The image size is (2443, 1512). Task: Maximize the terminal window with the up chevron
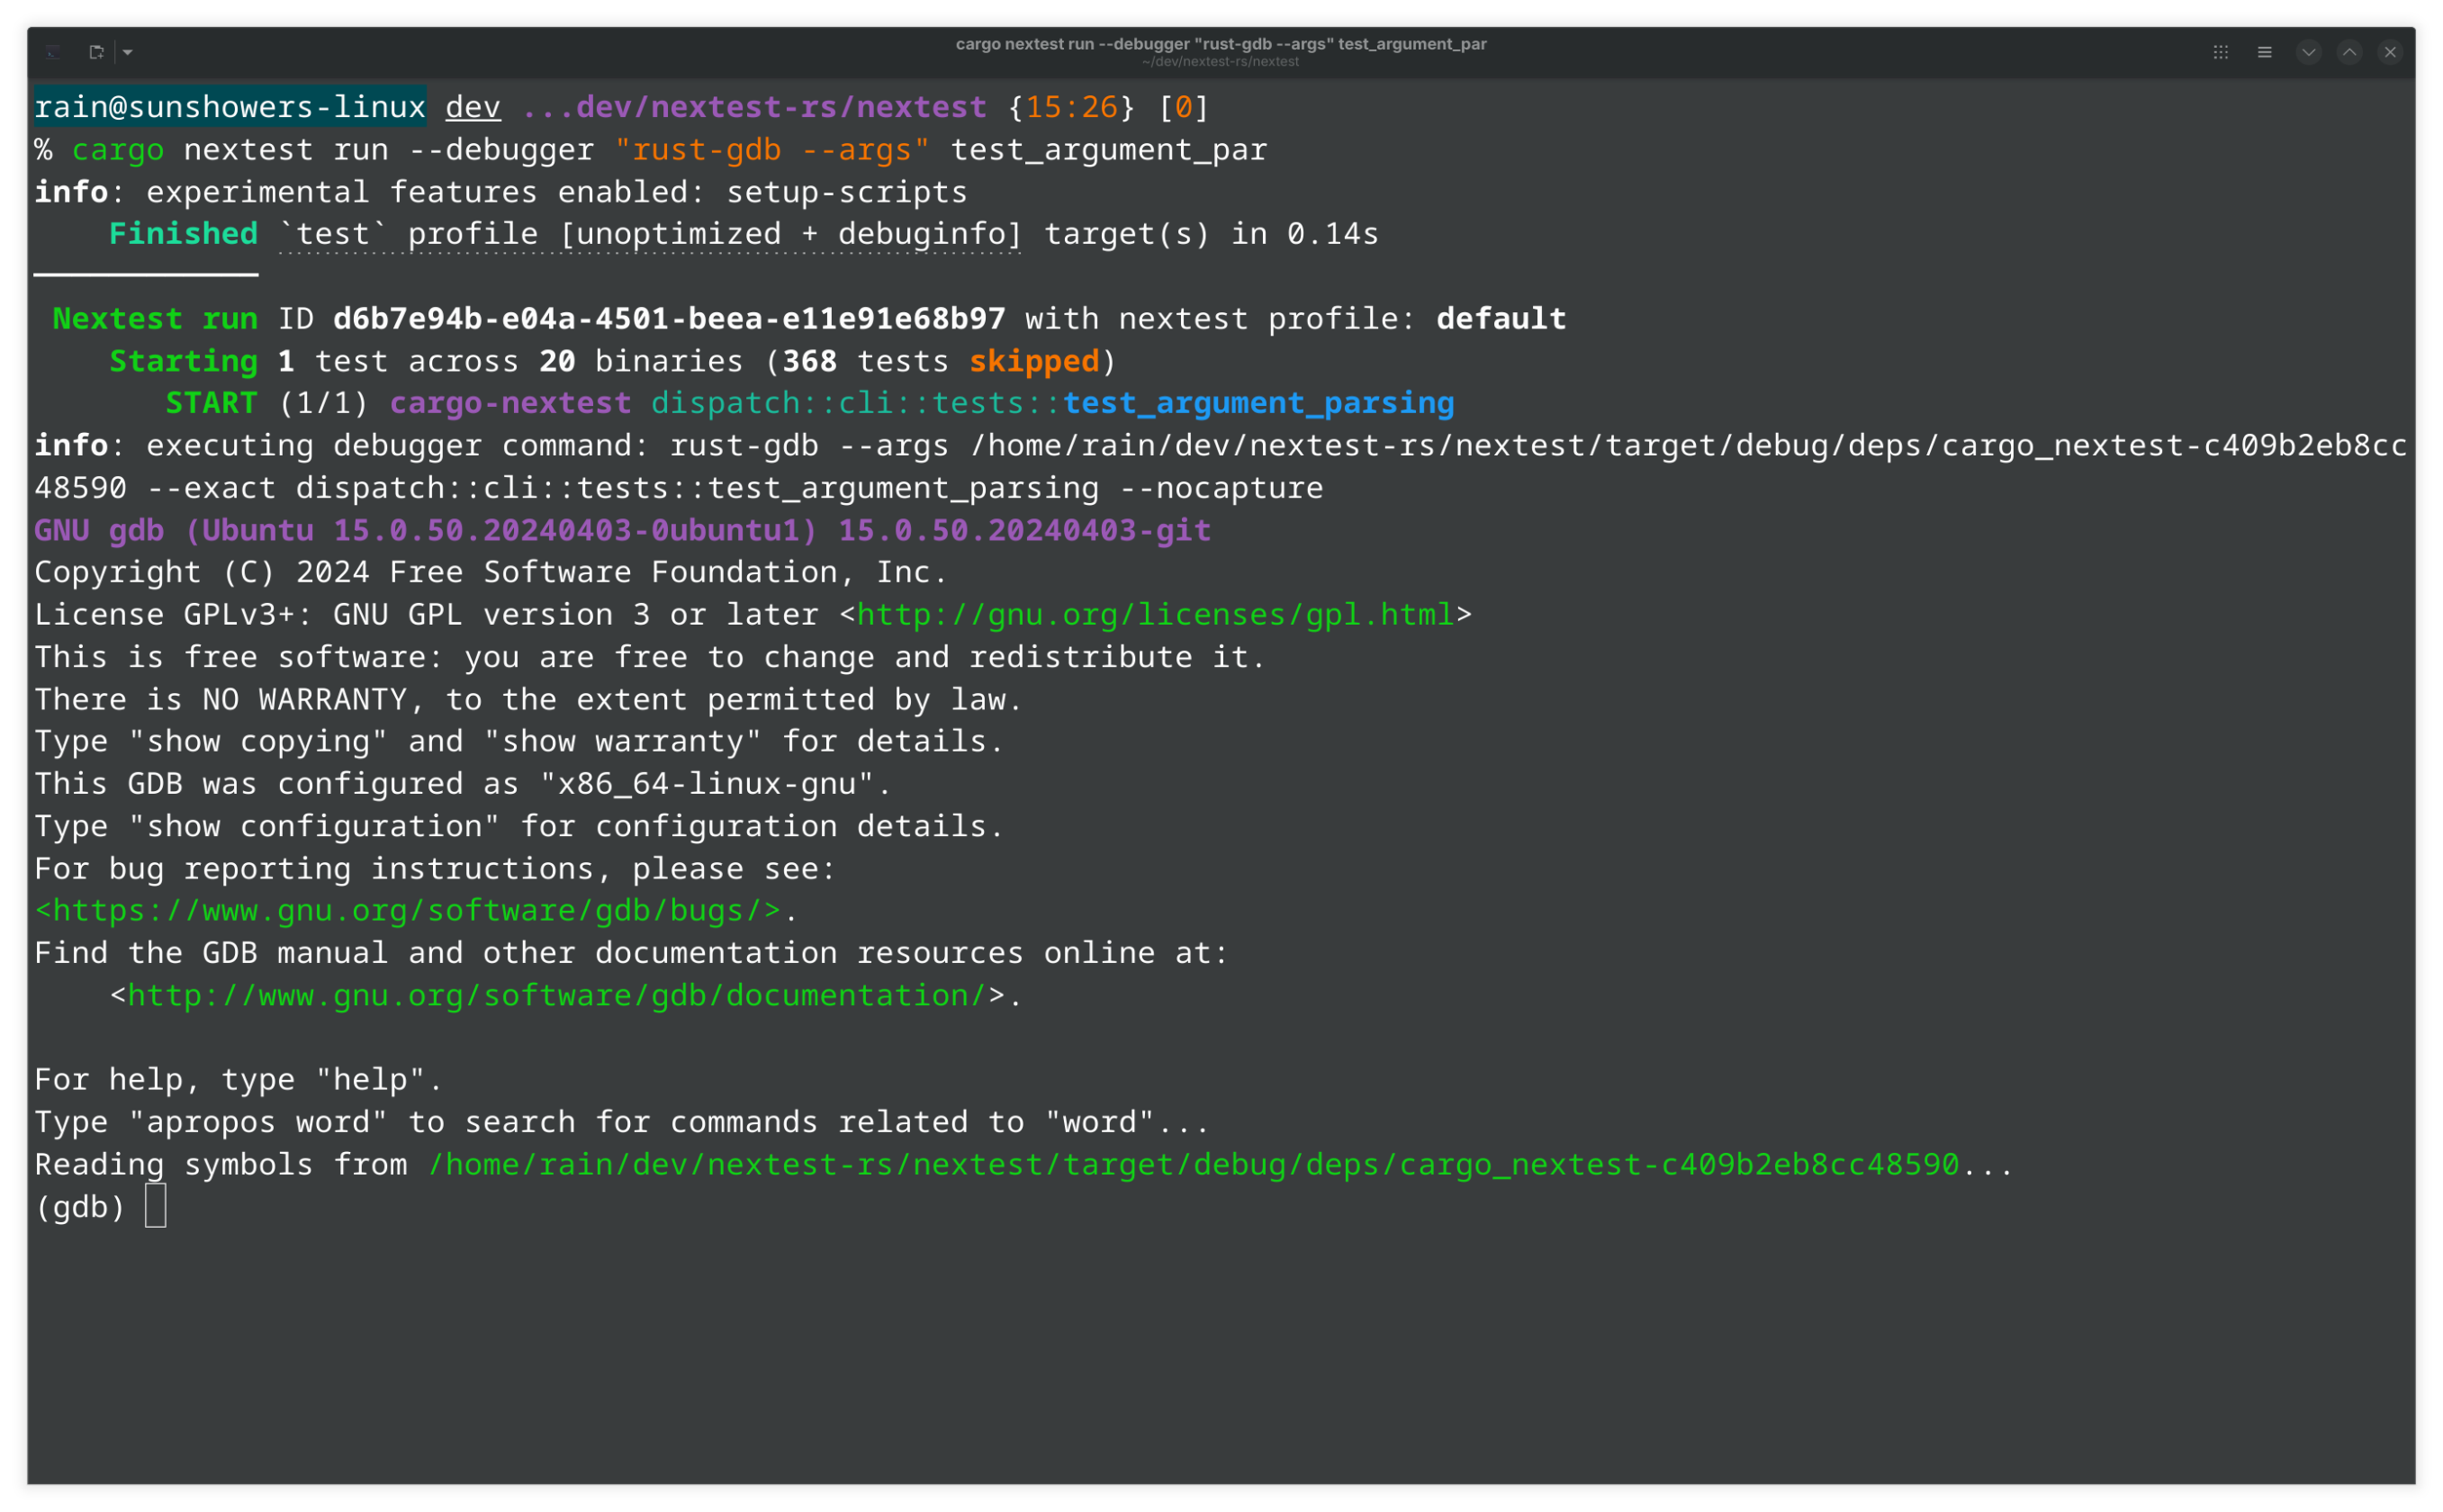(x=2348, y=52)
